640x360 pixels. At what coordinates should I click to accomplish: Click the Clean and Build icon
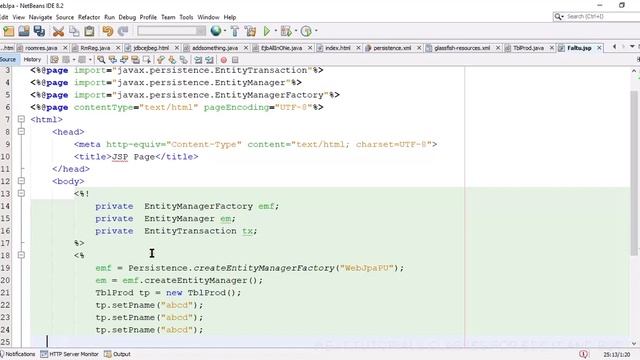[250, 31]
